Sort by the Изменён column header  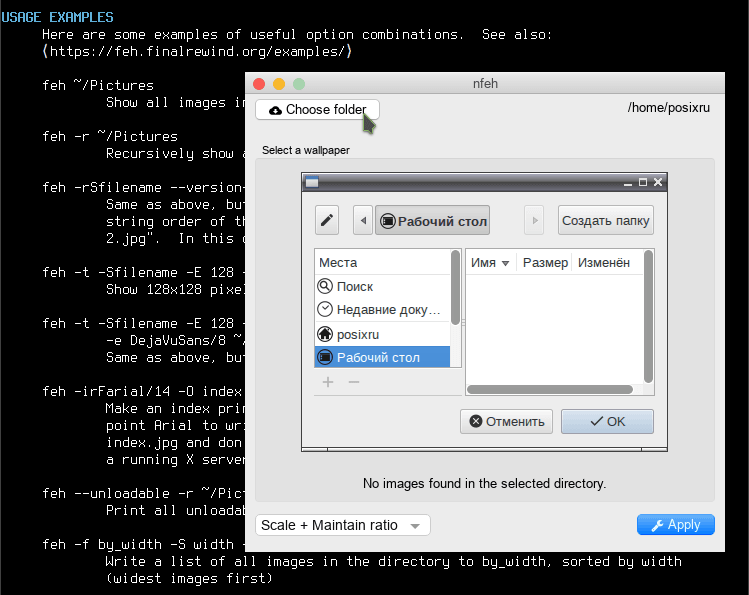[604, 263]
